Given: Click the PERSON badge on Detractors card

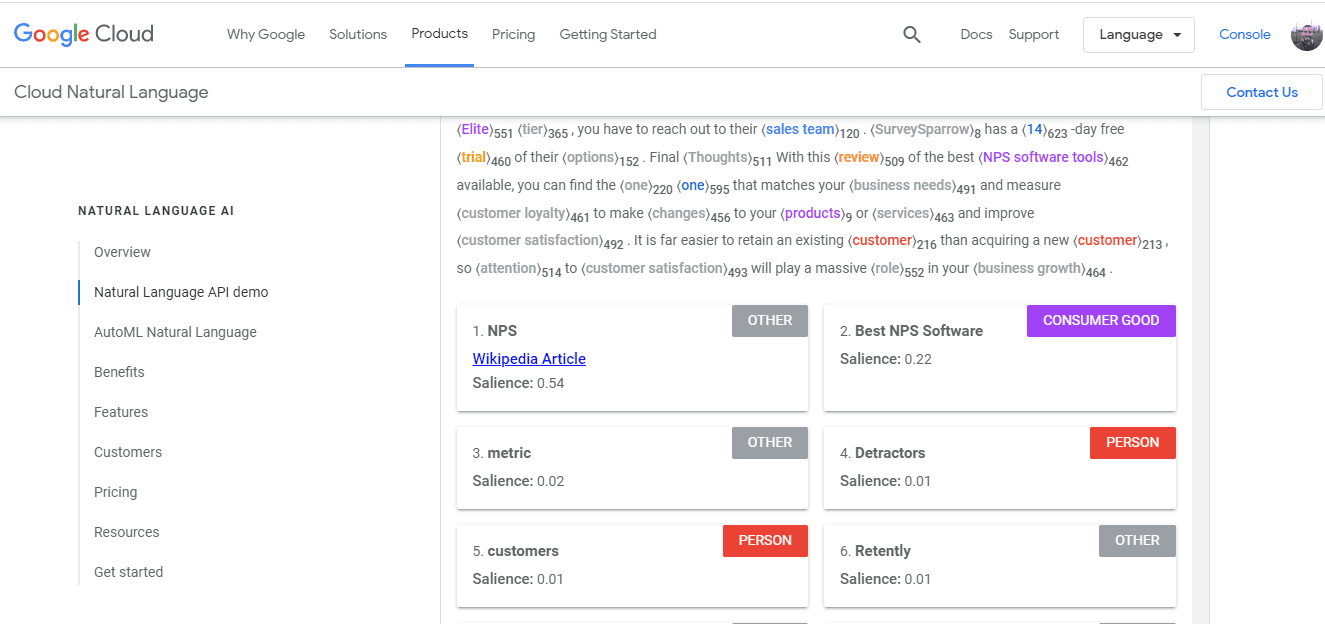Looking at the screenshot, I should pos(1132,442).
